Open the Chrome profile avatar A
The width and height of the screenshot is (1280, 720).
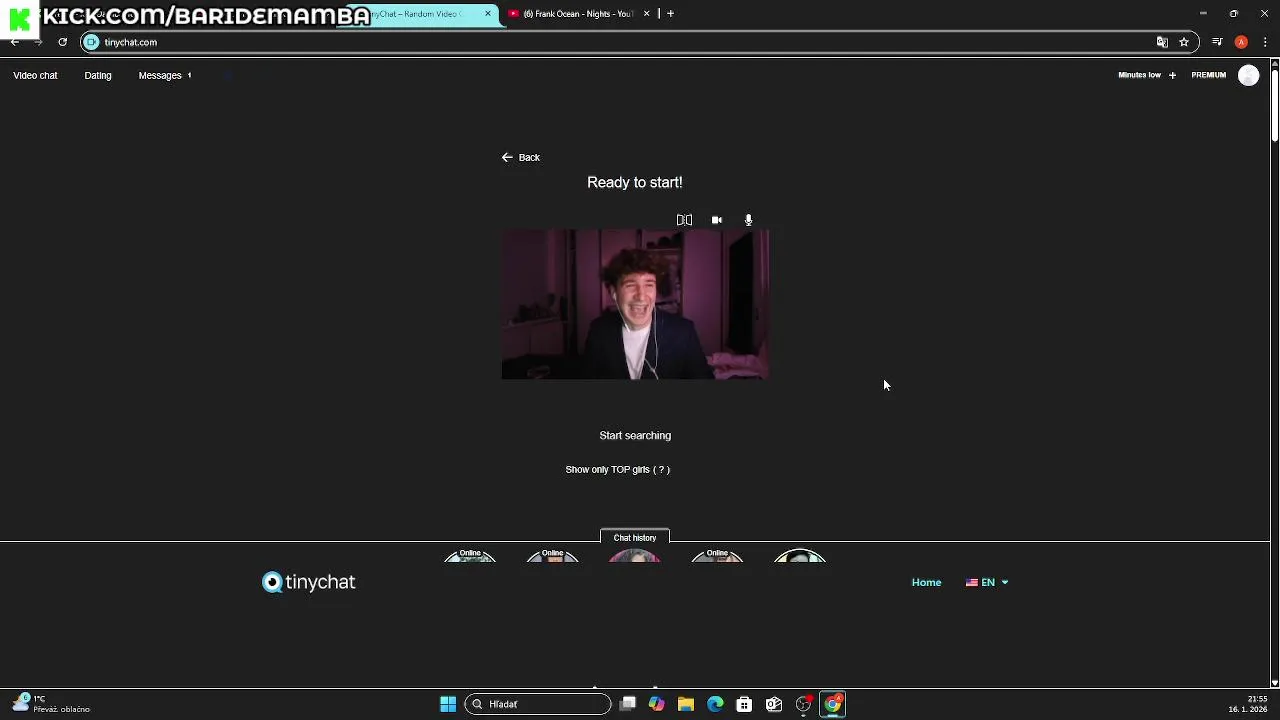click(x=1241, y=42)
